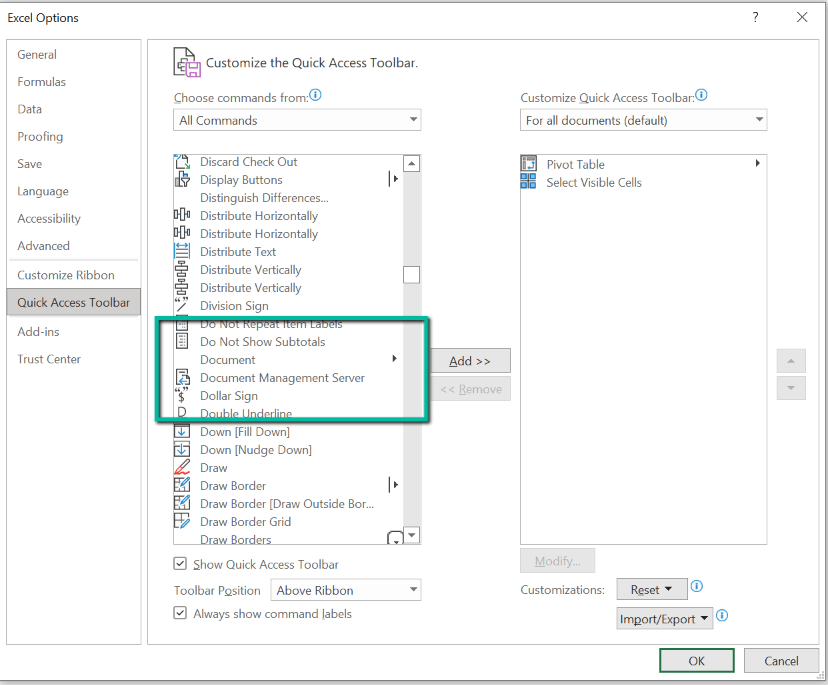Click the Draw Border Grid icon
828x685 pixels.
(182, 521)
